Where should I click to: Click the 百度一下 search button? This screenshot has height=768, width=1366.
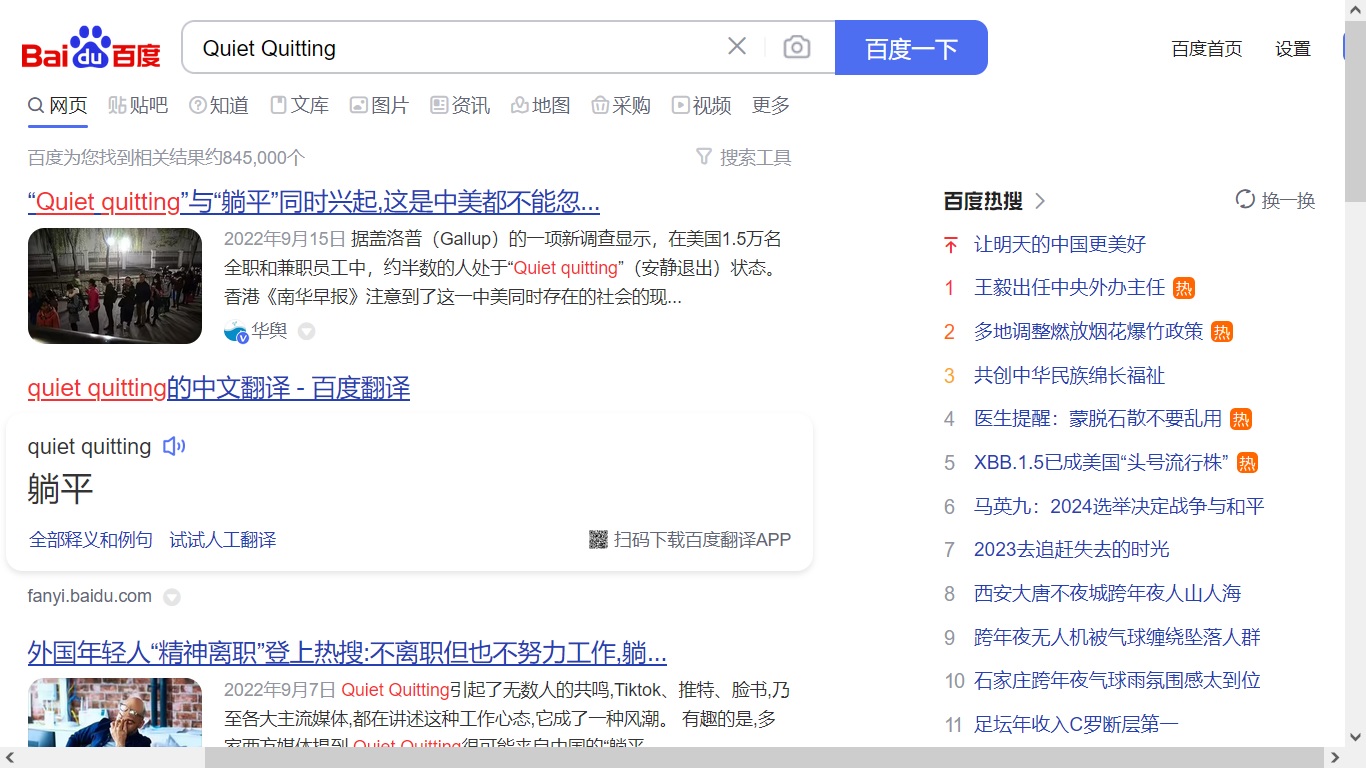[x=911, y=47]
